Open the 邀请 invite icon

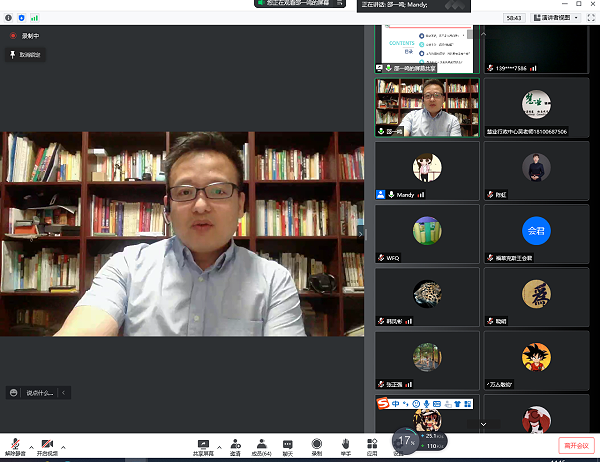point(235,444)
